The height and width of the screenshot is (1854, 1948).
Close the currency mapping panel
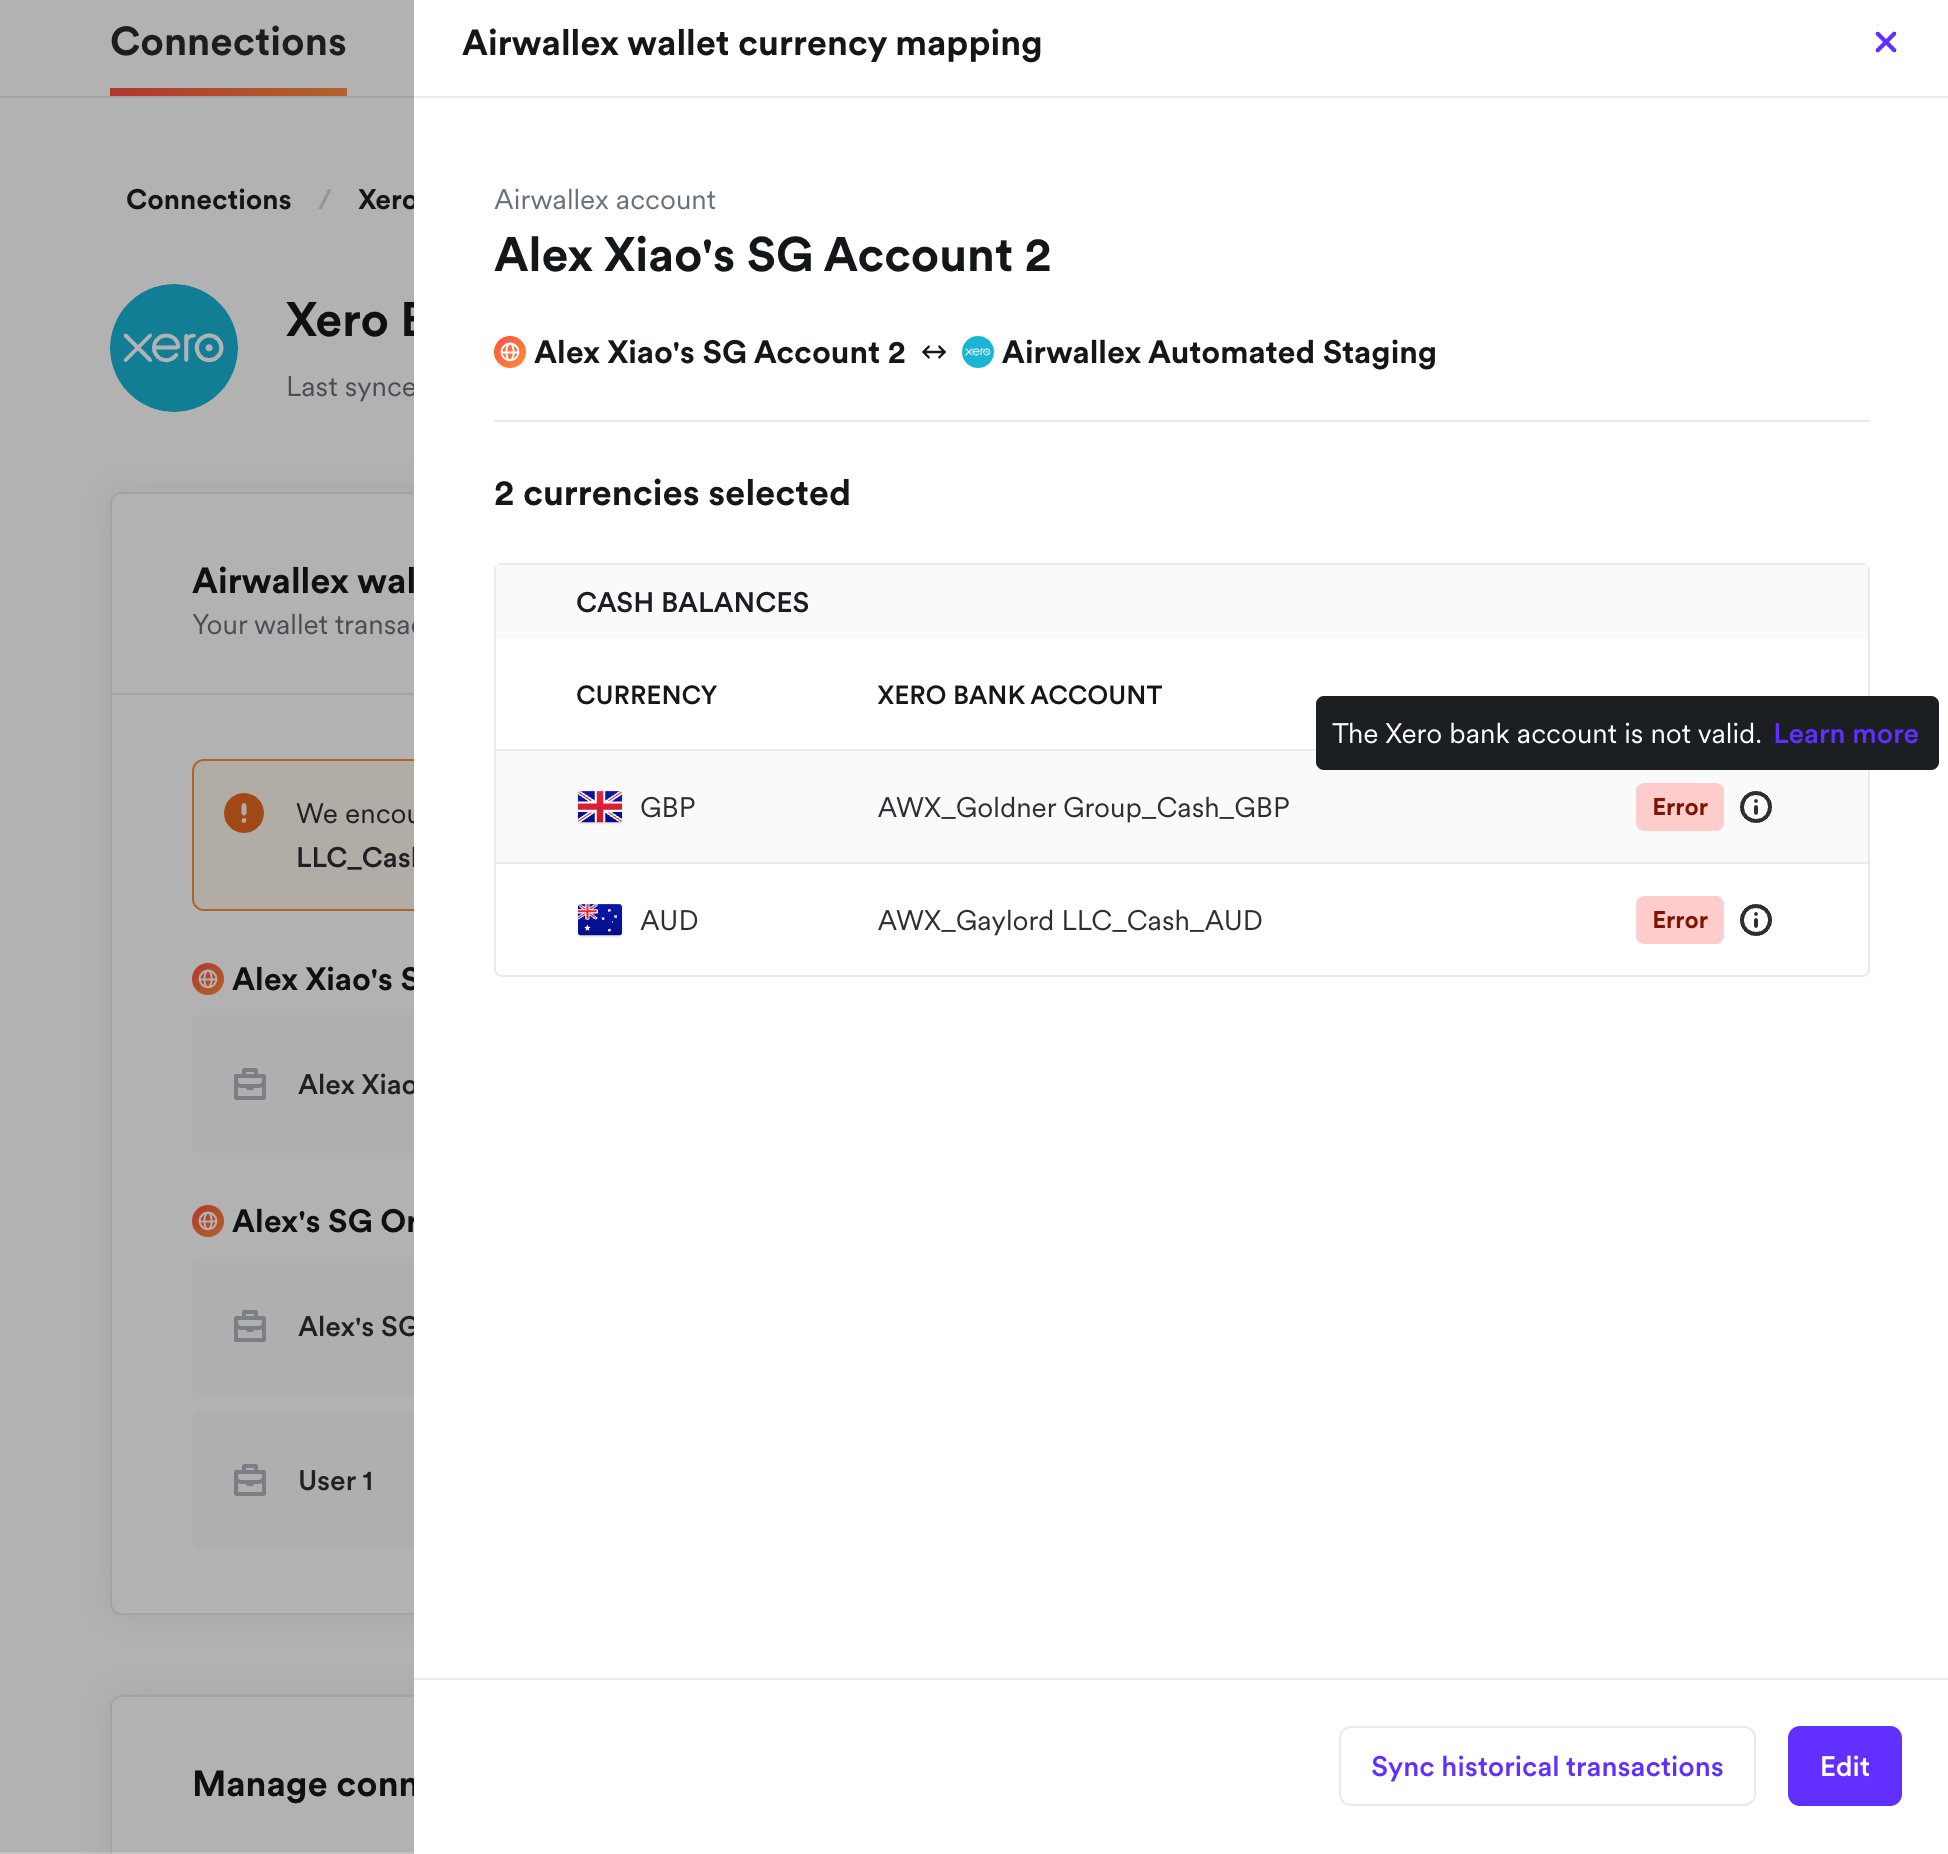pyautogui.click(x=1885, y=42)
